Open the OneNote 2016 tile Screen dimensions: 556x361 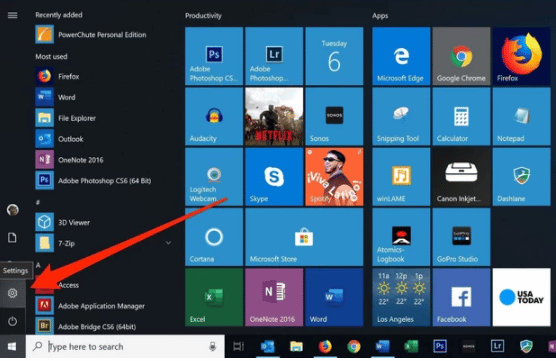pos(274,297)
